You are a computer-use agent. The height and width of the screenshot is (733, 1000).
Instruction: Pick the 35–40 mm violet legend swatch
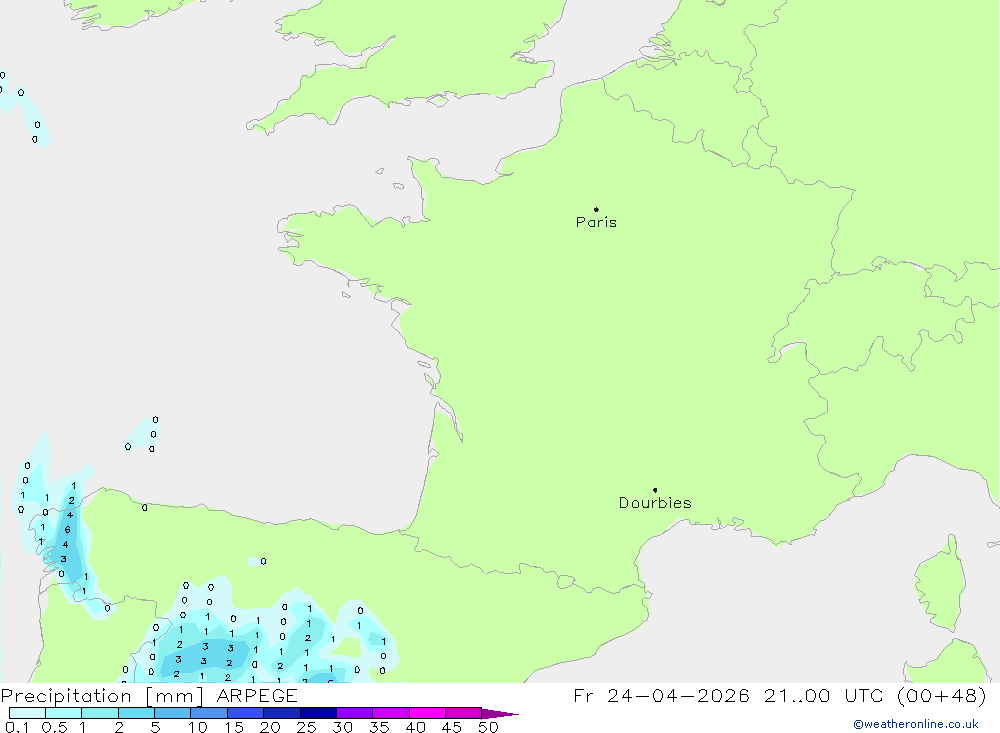click(x=391, y=713)
